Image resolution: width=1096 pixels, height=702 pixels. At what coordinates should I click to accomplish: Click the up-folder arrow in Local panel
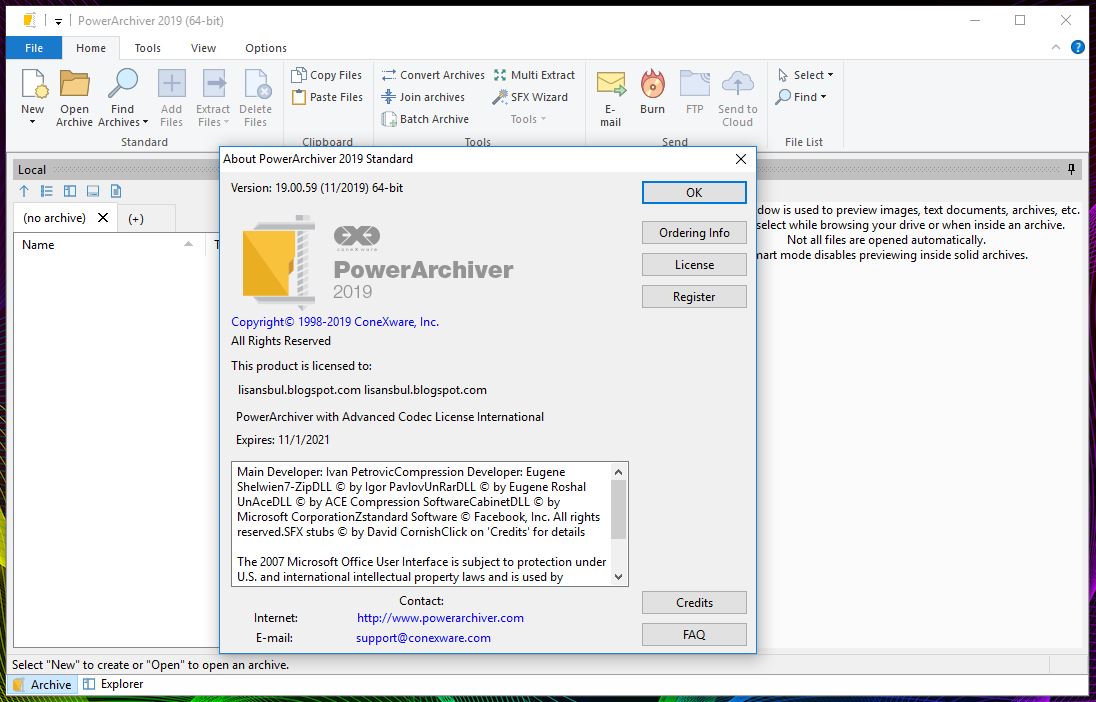point(24,191)
